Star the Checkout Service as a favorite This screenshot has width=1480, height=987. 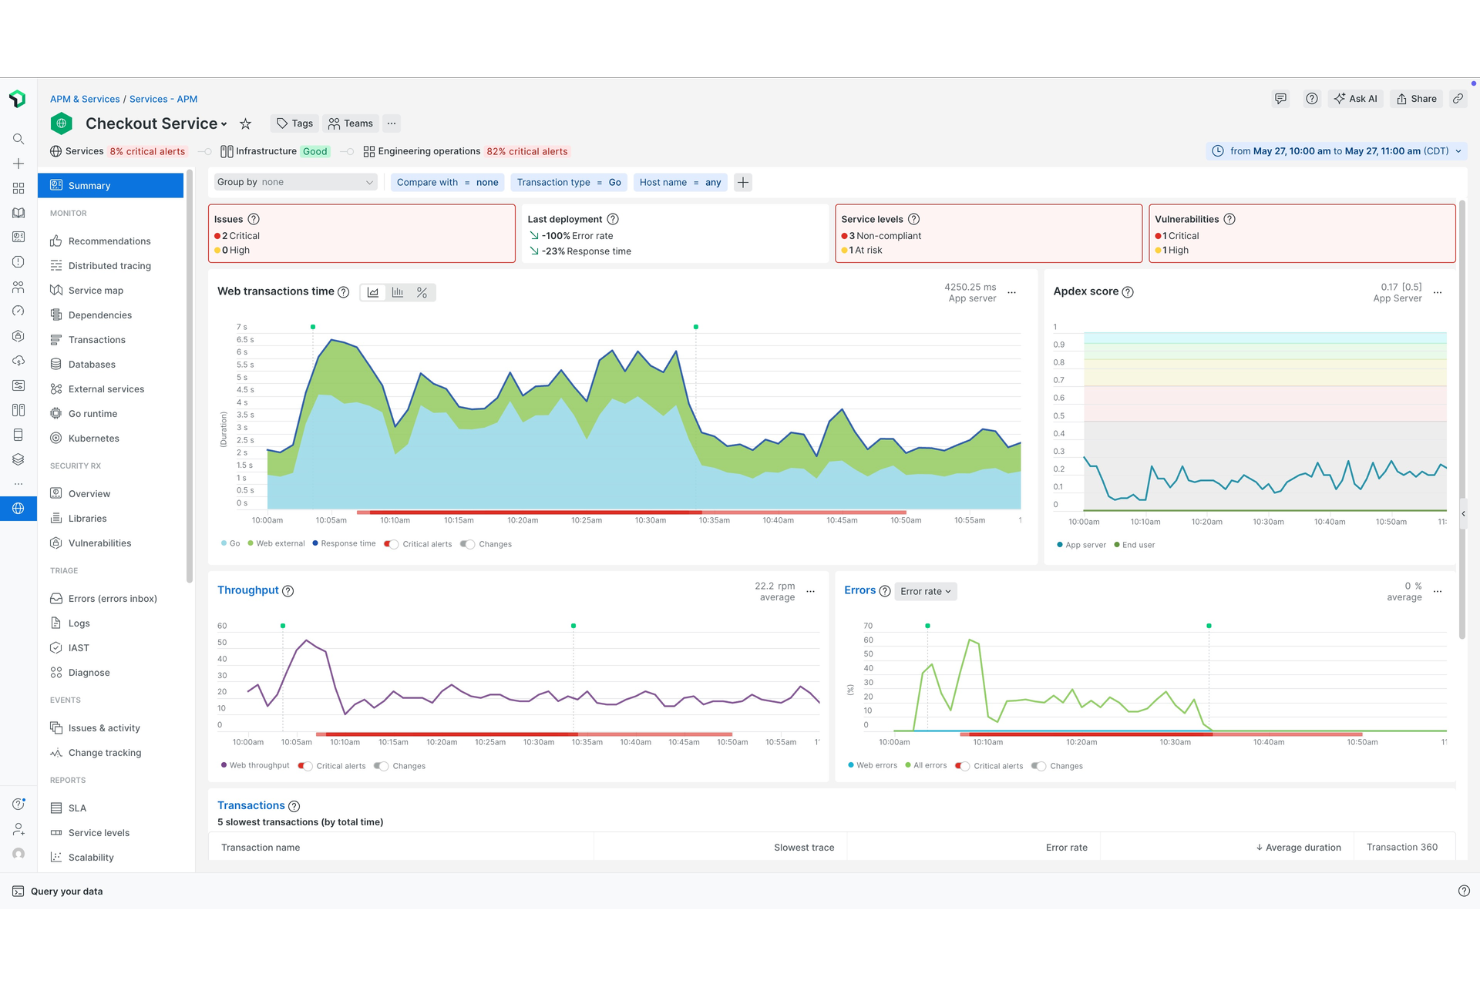pos(245,123)
